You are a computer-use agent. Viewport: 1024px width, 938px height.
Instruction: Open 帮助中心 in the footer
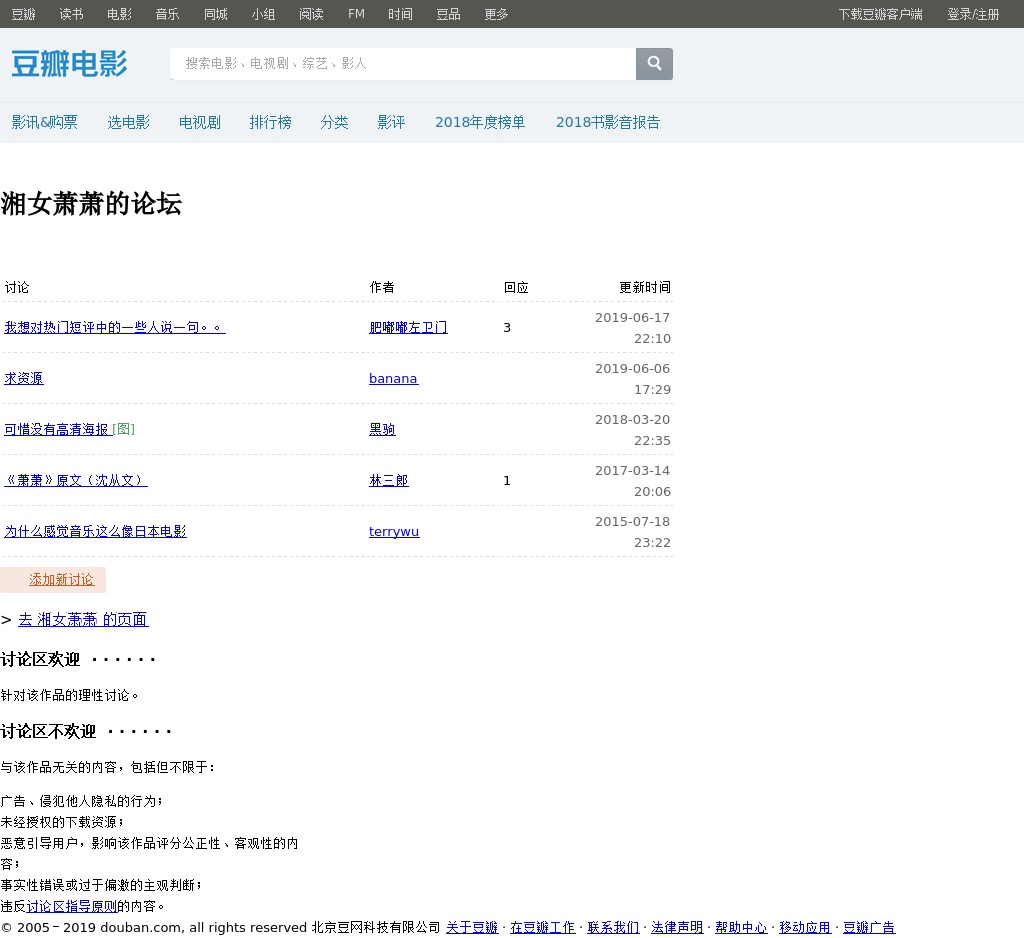coord(741,927)
